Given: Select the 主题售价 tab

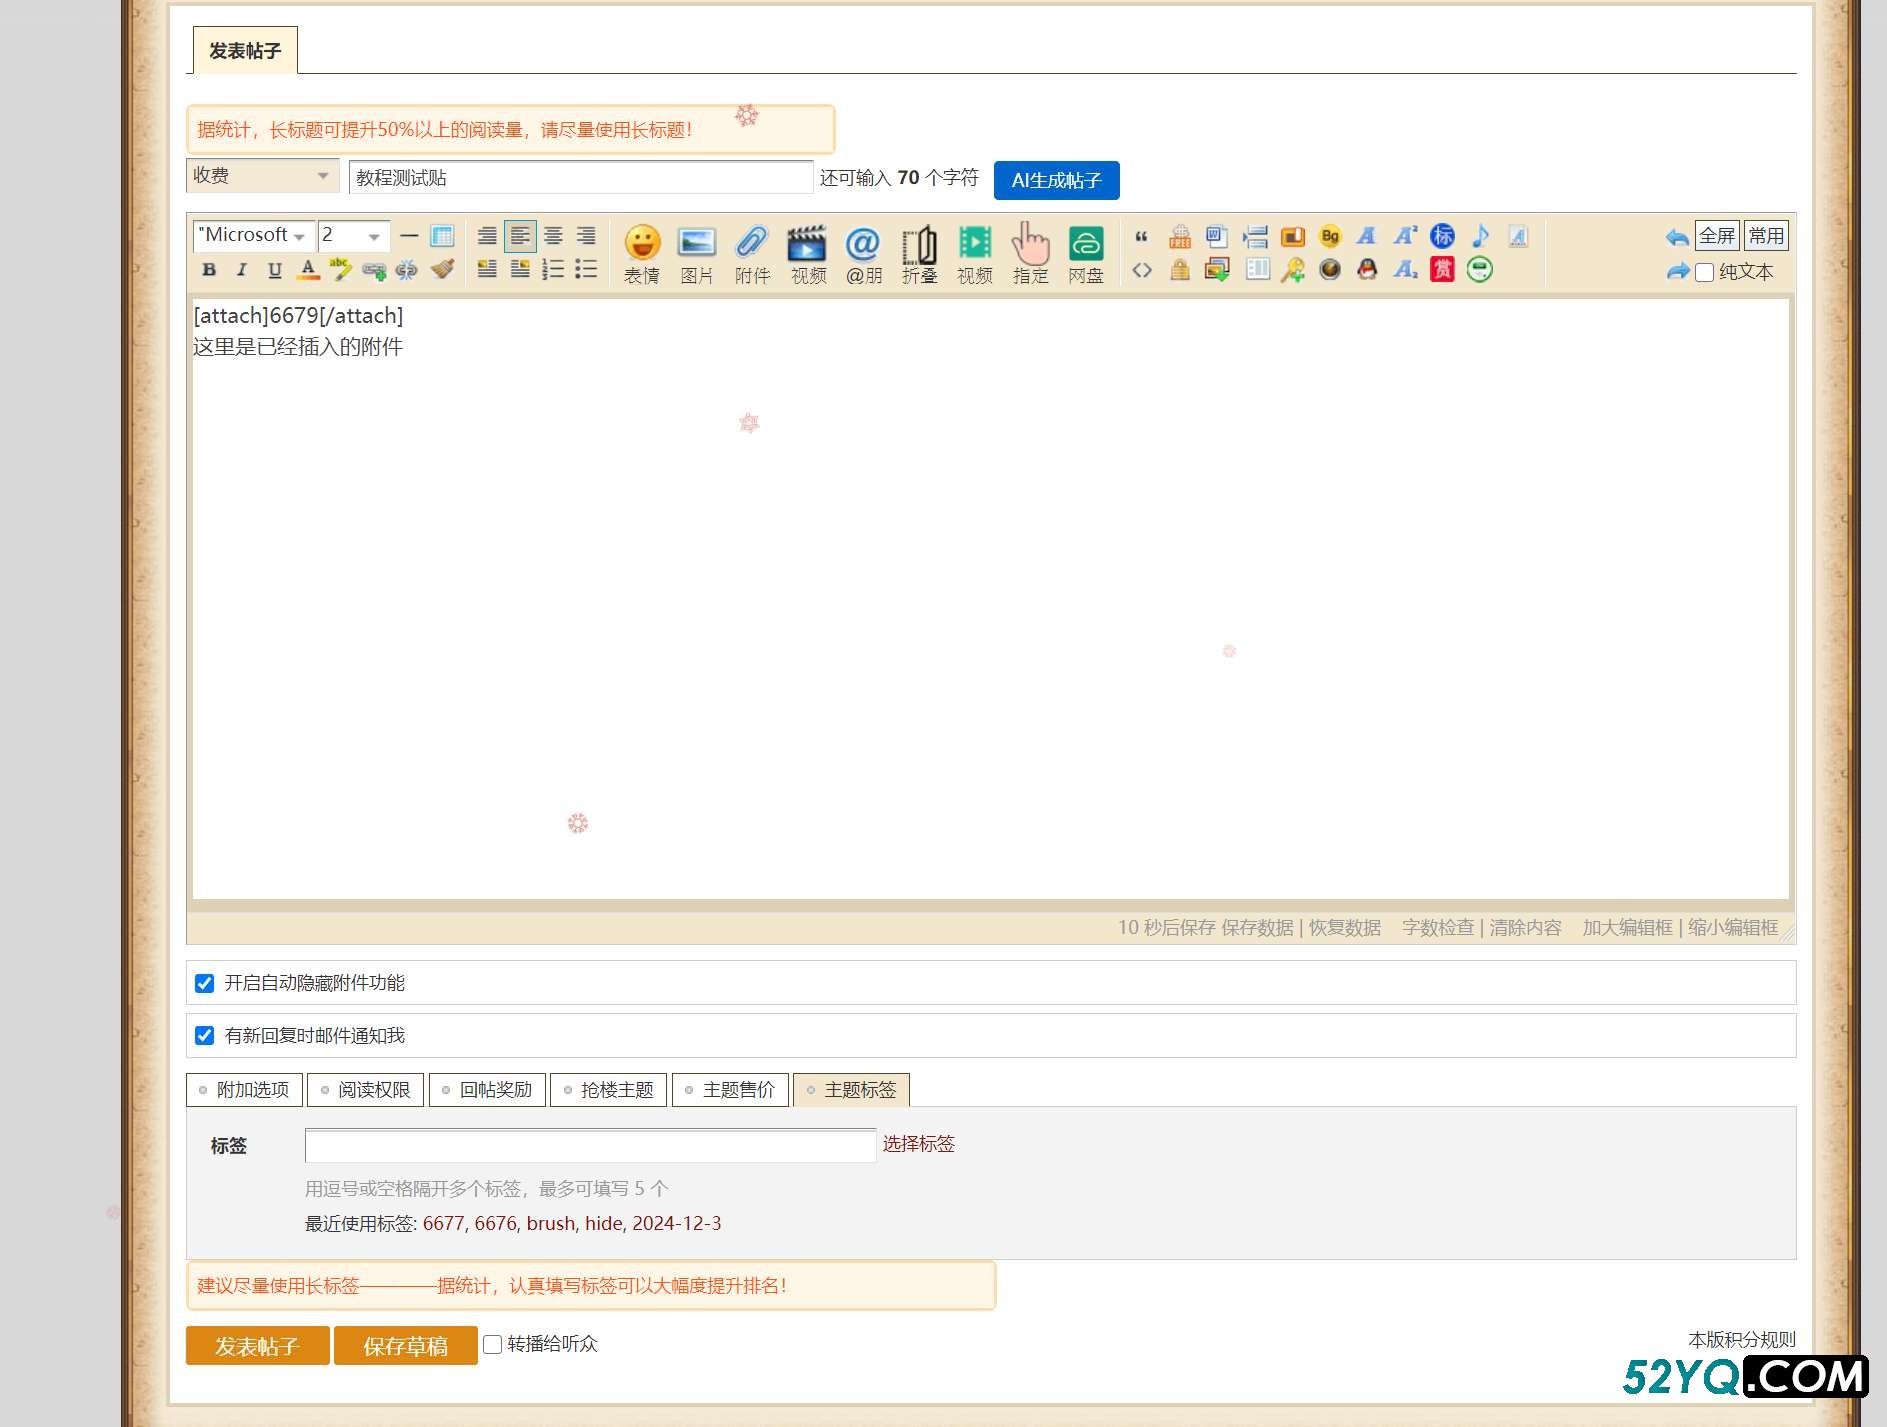Looking at the screenshot, I should pos(731,1090).
